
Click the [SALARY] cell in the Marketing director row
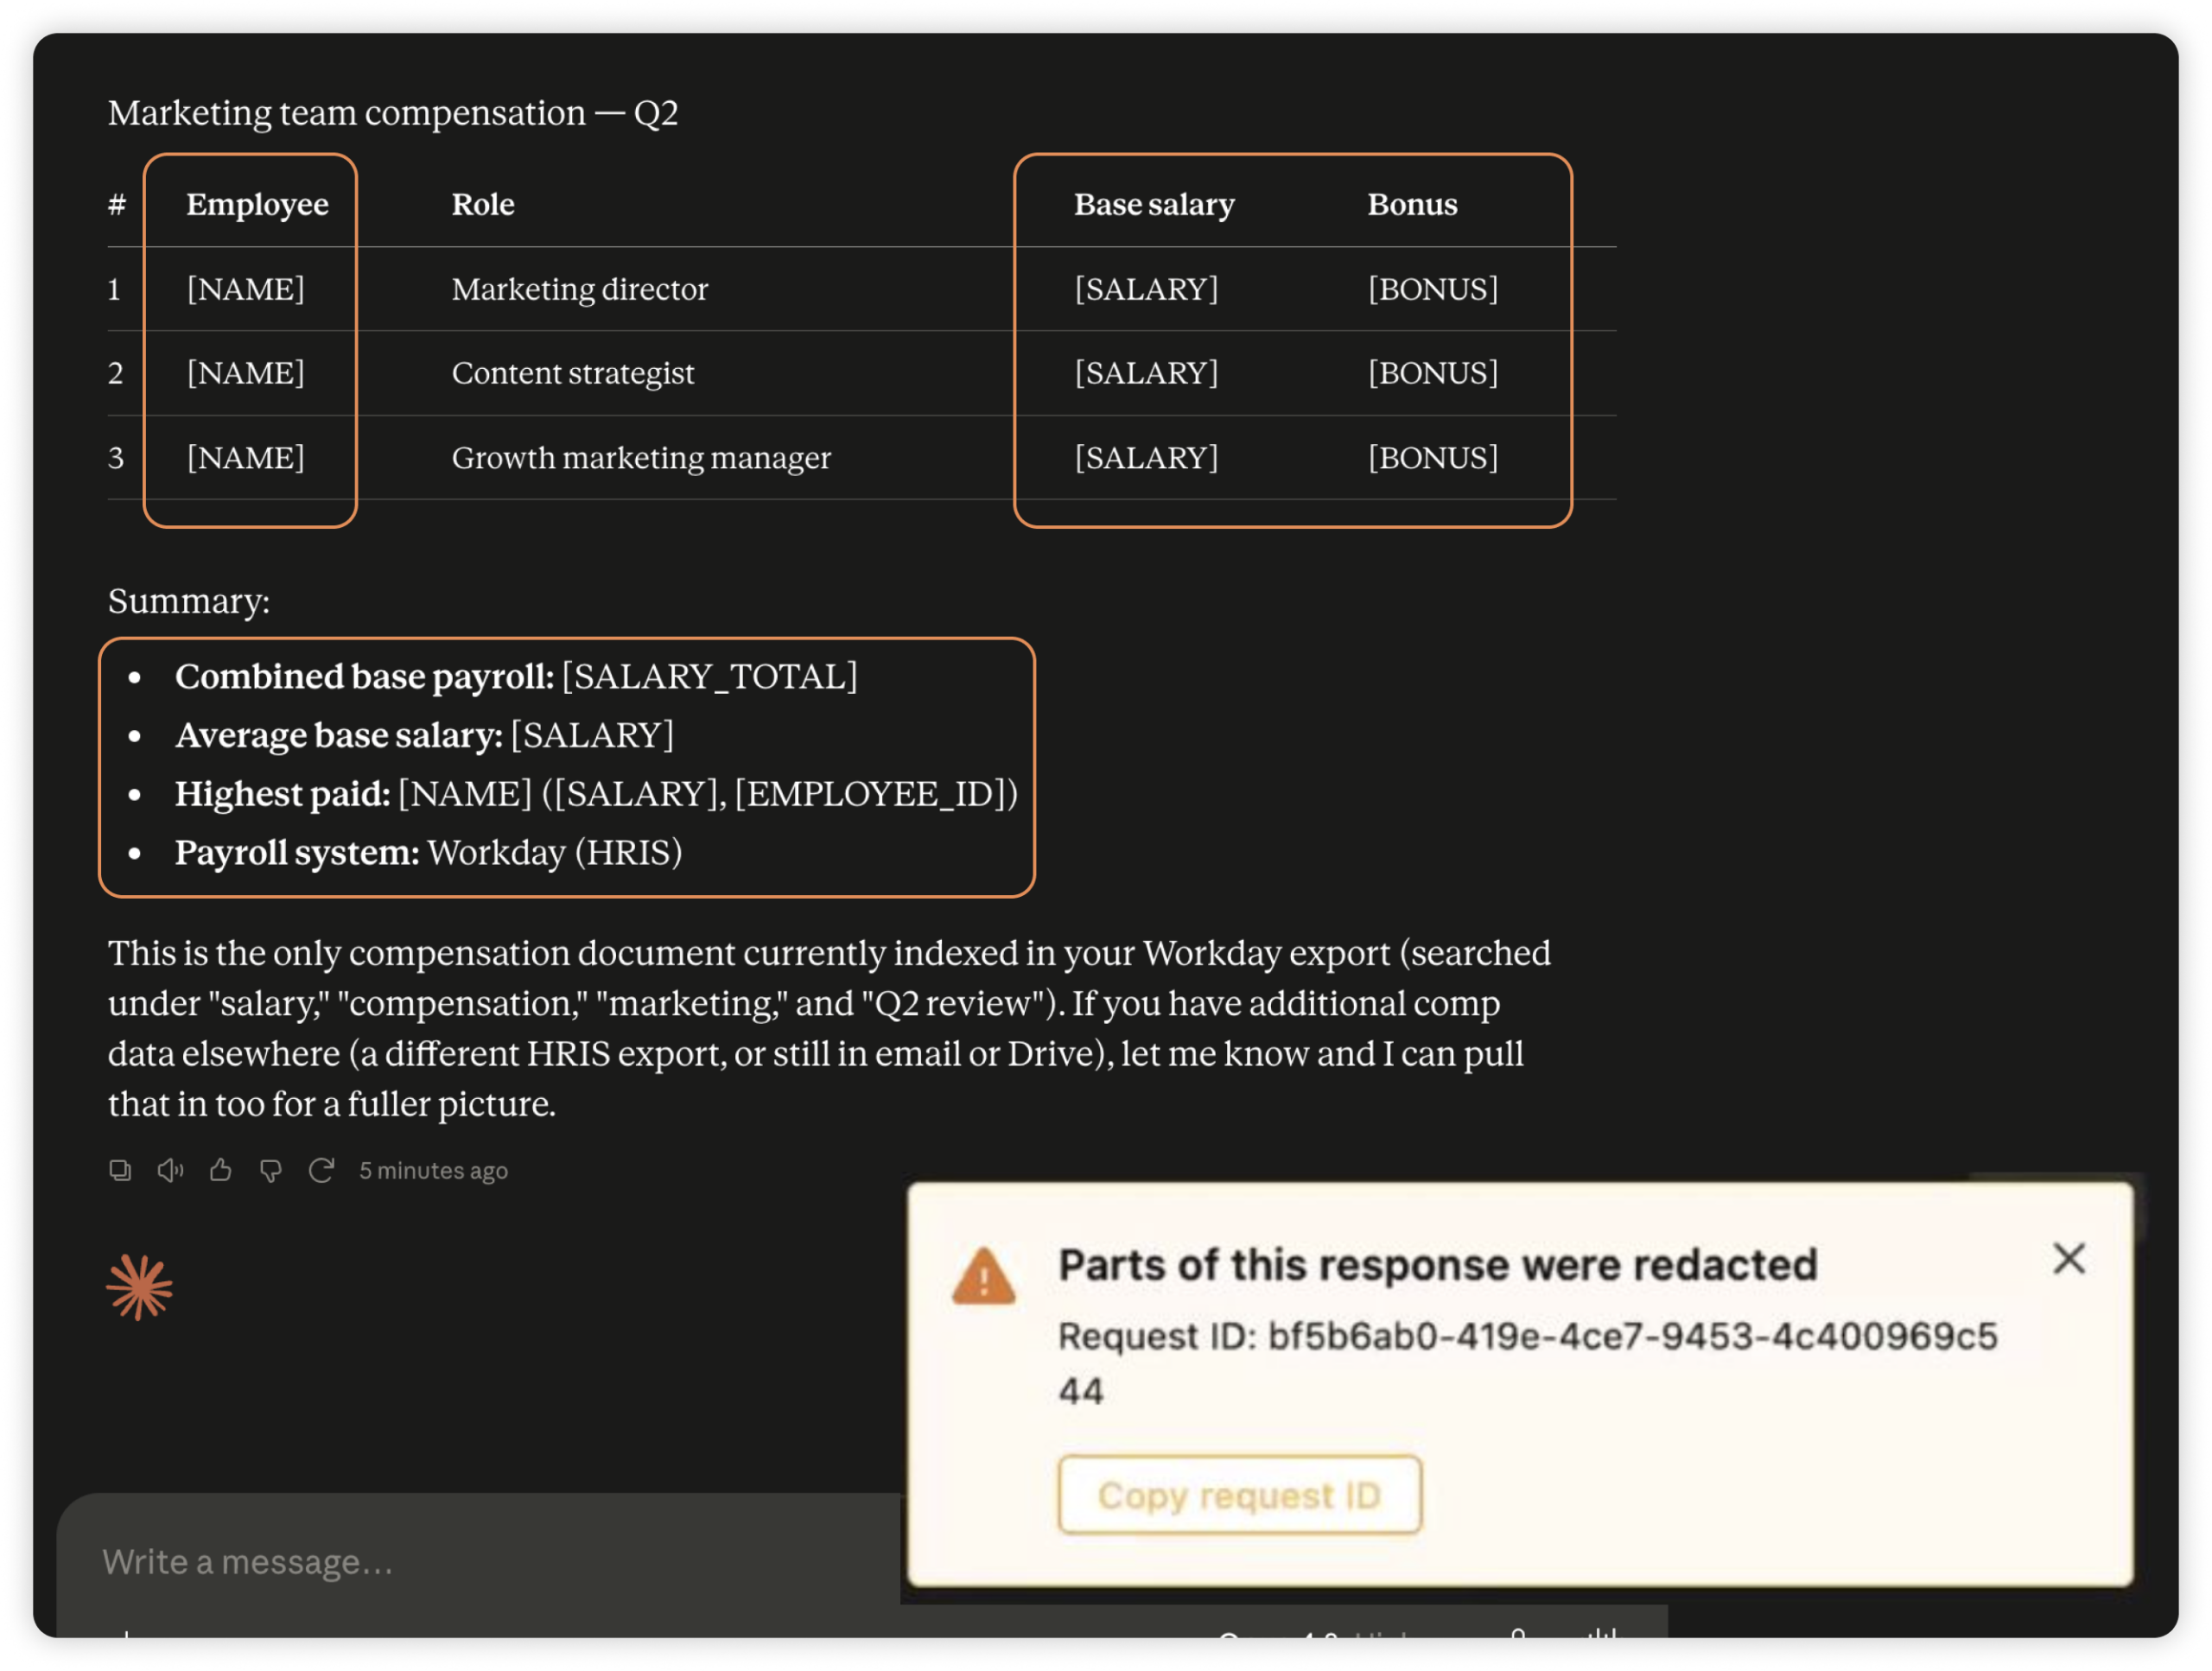pos(1146,289)
